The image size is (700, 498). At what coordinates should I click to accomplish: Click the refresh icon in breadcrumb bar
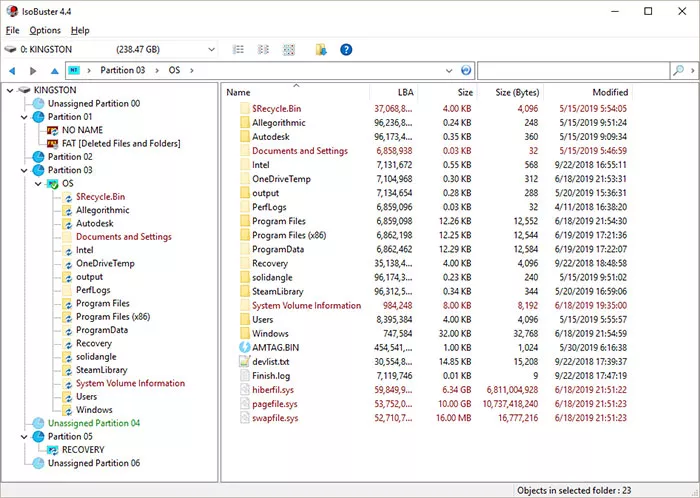[x=466, y=71]
